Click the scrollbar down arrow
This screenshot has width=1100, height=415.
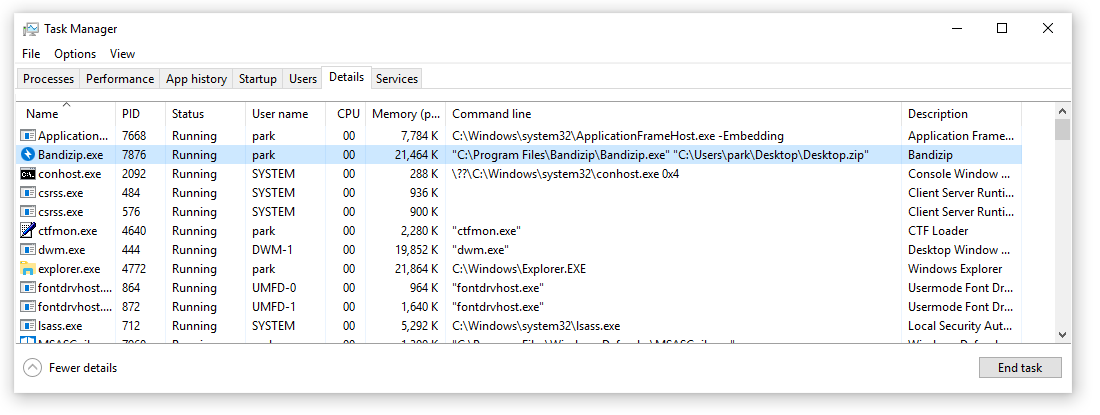(x=1062, y=335)
